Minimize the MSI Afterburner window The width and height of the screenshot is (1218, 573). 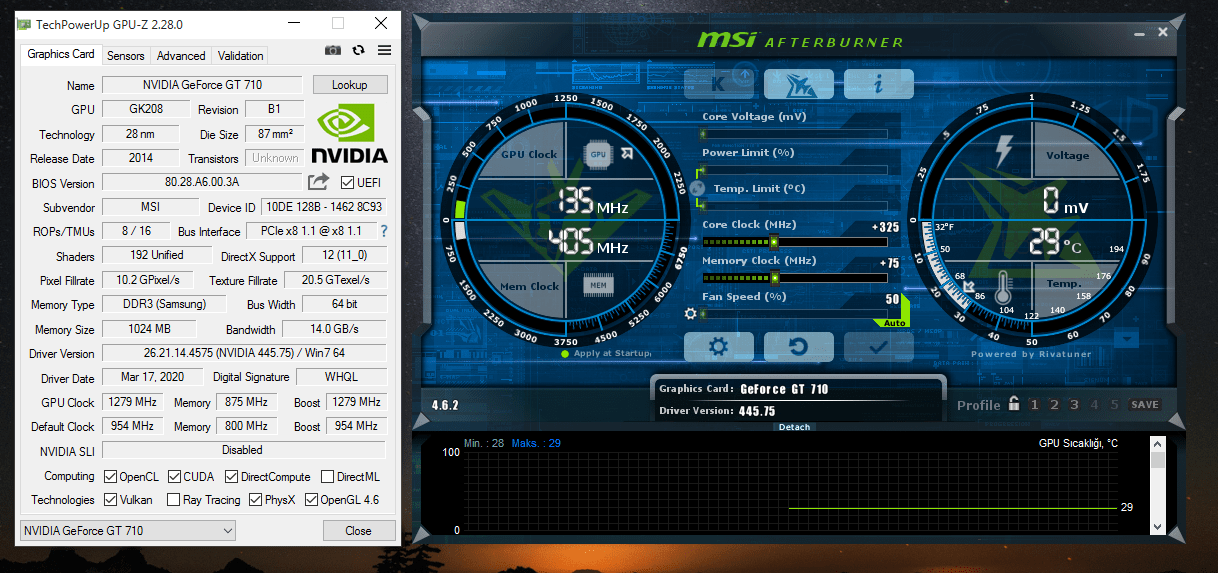pos(1139,33)
